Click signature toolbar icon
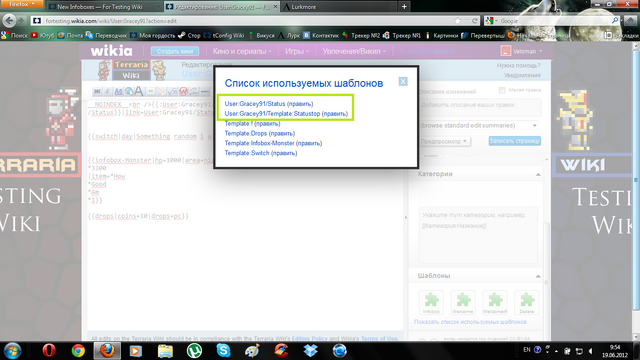Viewport: 640px width, 360px height. pos(194,91)
